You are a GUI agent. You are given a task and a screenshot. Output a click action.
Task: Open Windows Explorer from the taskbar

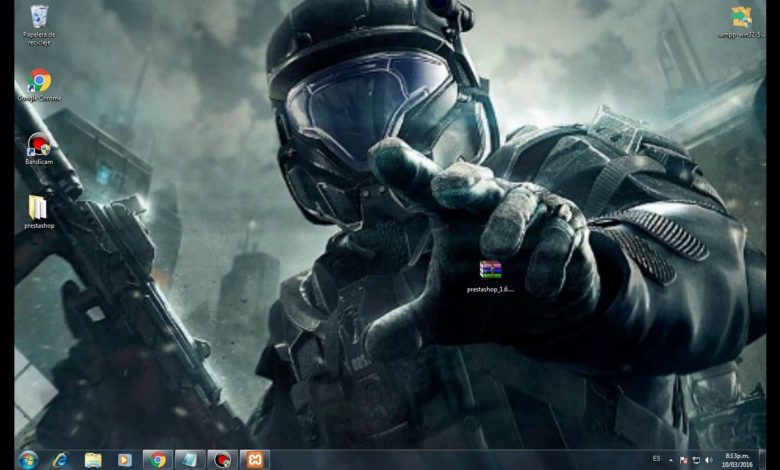(x=93, y=459)
